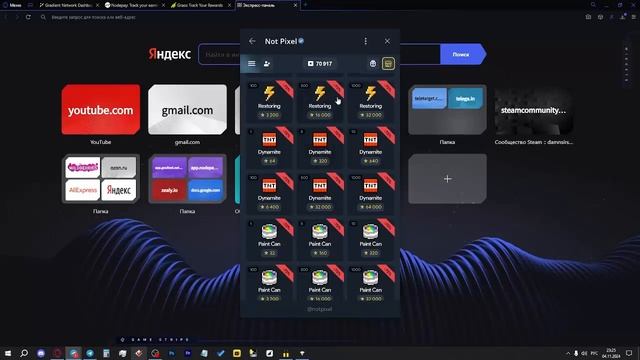640x360 pixels.
Task: Open the notification center icon
Action: (x=629, y=353)
